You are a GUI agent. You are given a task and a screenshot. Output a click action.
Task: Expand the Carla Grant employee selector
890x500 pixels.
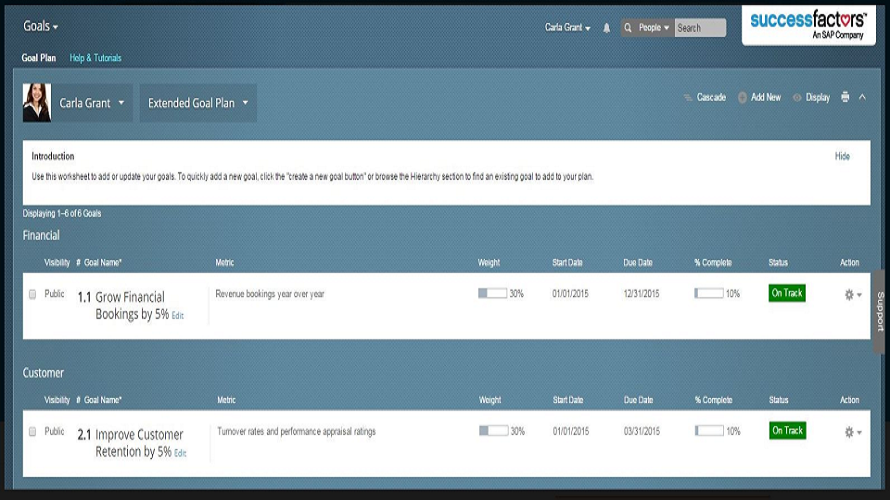tap(92, 103)
